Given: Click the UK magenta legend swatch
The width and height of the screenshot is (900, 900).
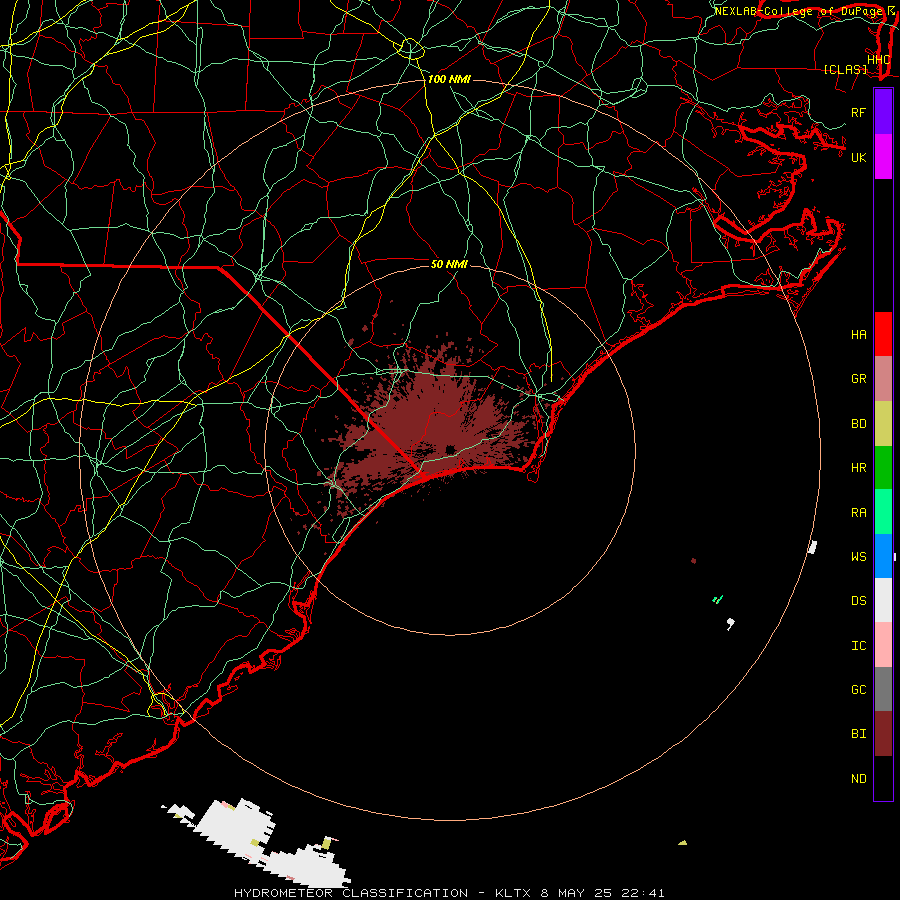Looking at the screenshot, I should click(883, 157).
